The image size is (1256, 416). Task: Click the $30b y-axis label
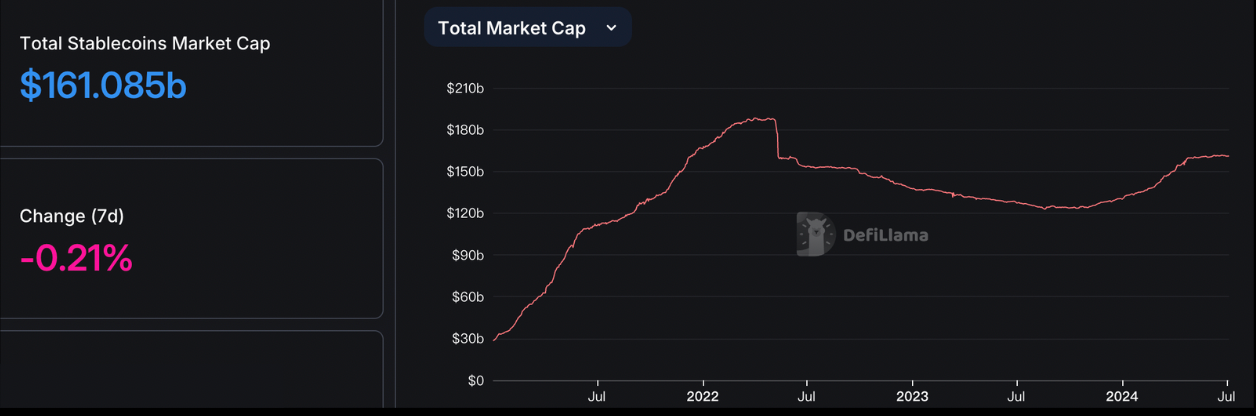[x=467, y=339]
